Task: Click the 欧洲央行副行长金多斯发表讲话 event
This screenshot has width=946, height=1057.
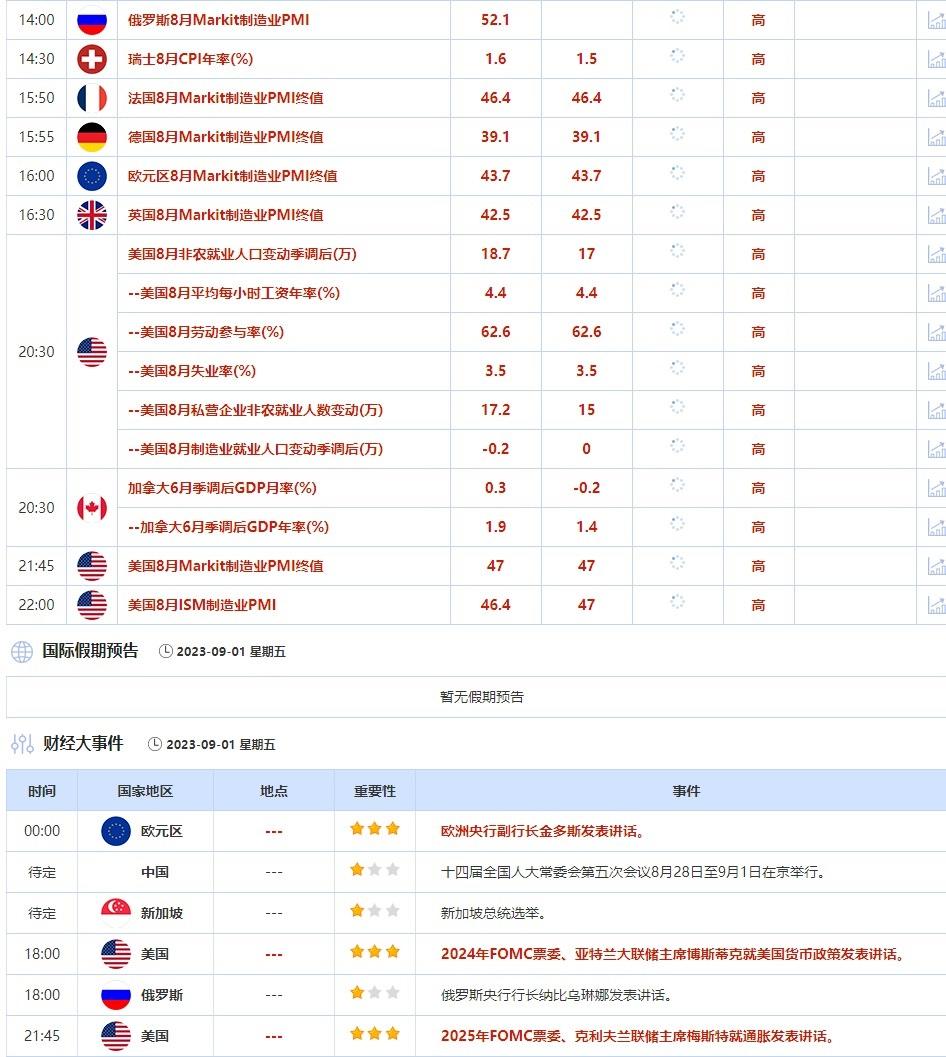Action: pos(544,830)
